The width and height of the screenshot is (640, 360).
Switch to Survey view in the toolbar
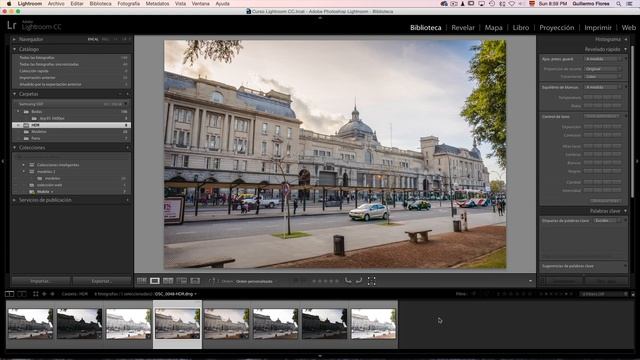(181, 281)
